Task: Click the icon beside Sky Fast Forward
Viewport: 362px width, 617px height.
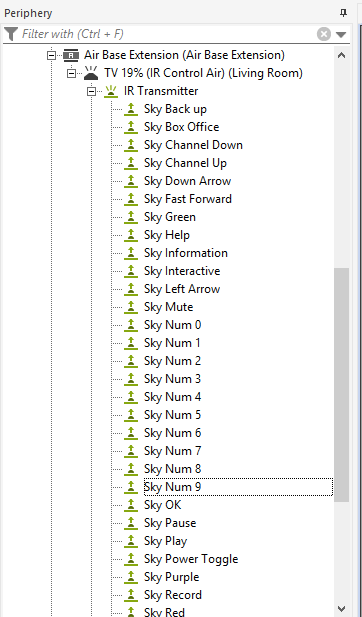Action: (131, 199)
